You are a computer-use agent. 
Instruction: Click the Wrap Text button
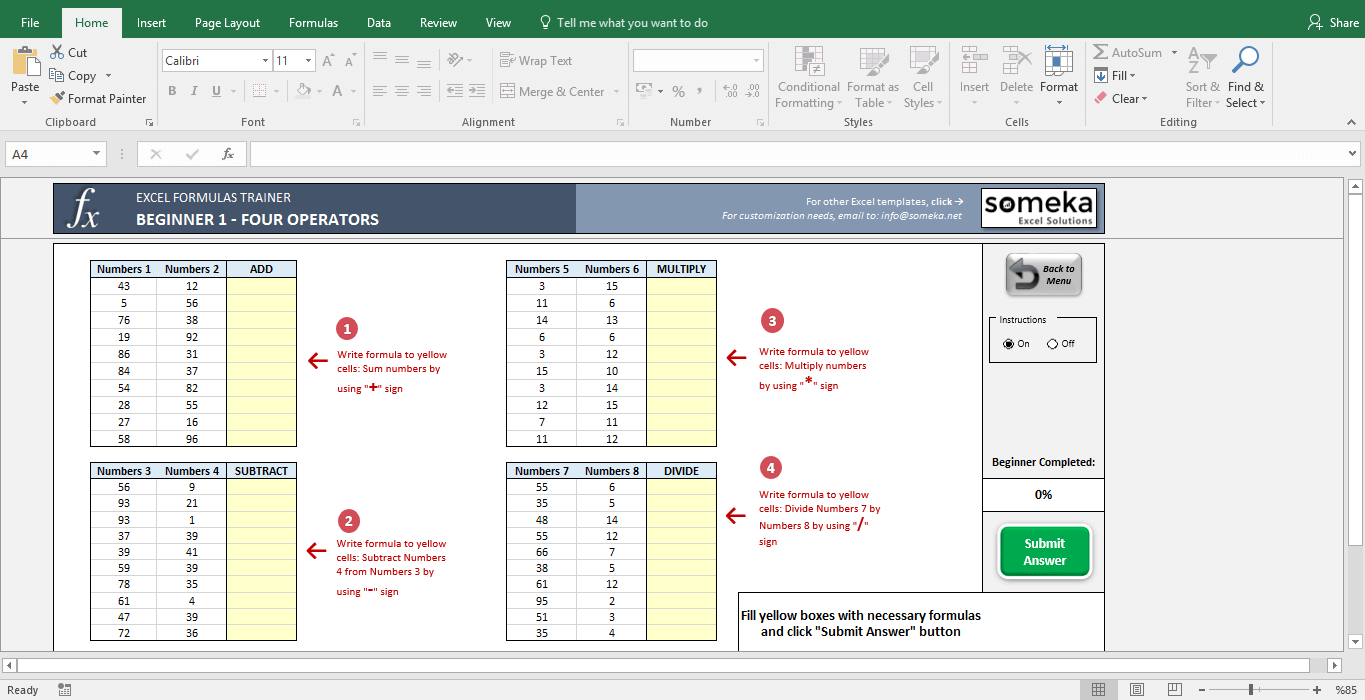tap(536, 60)
